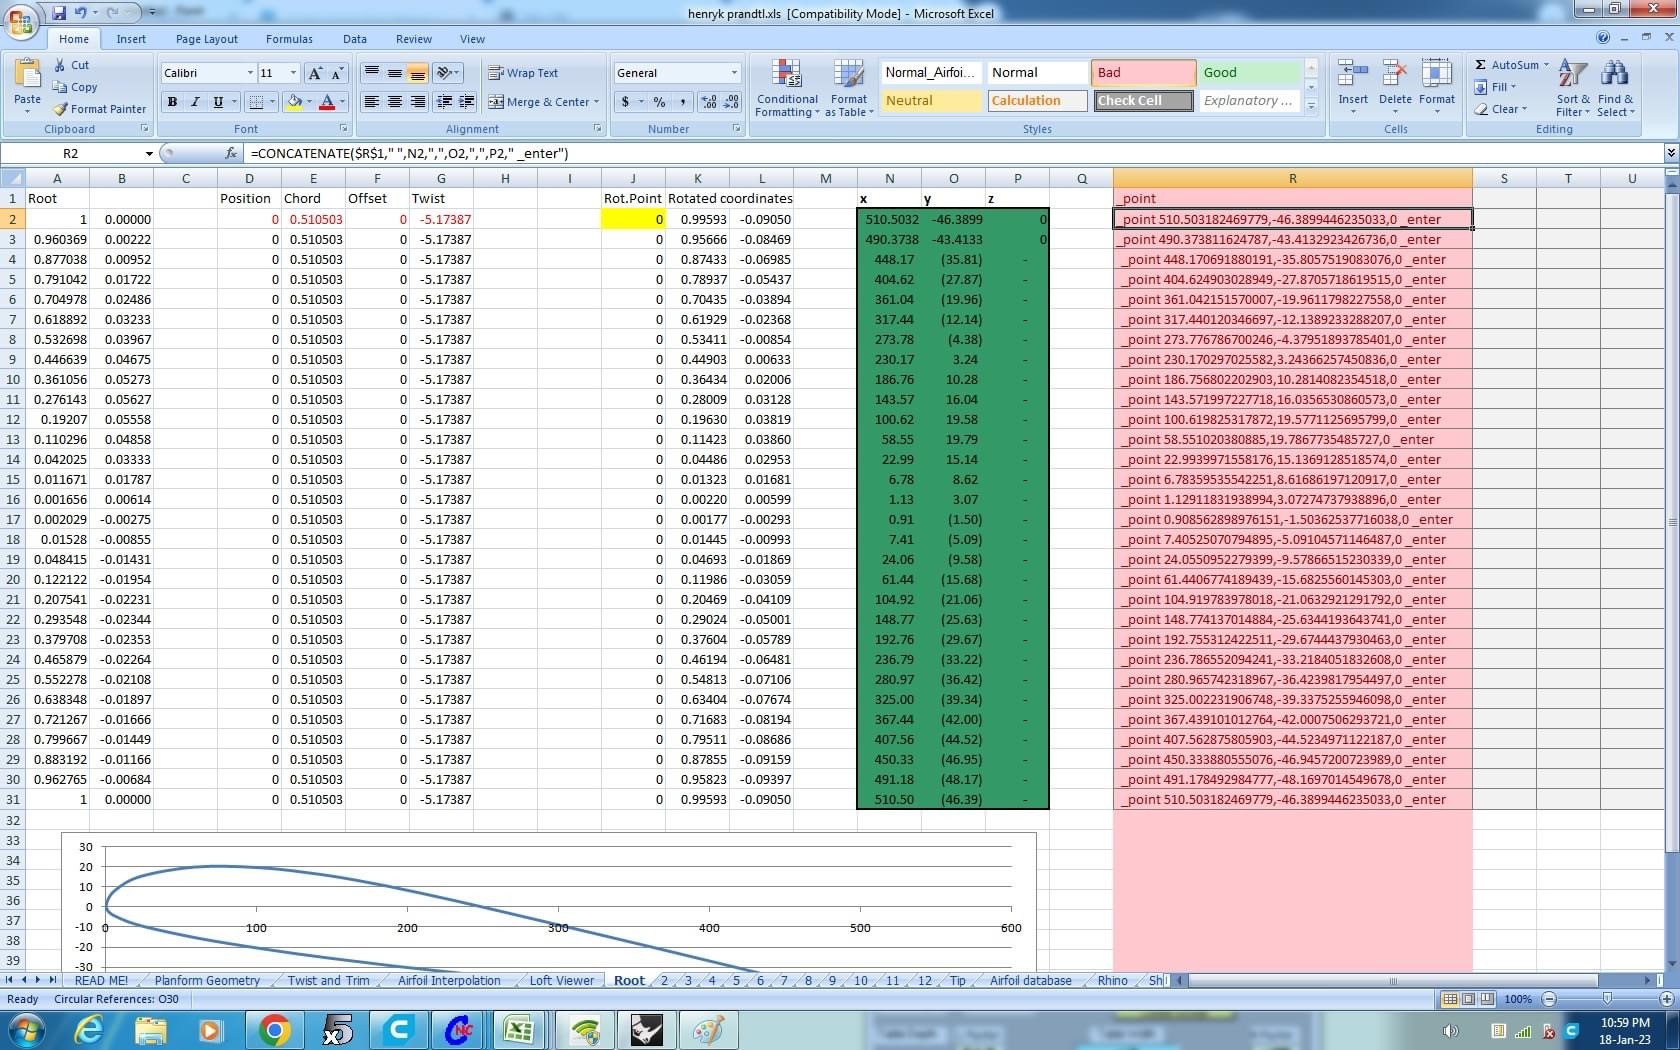Expand the General number format dropdown
The image size is (1680, 1050).
click(734, 73)
